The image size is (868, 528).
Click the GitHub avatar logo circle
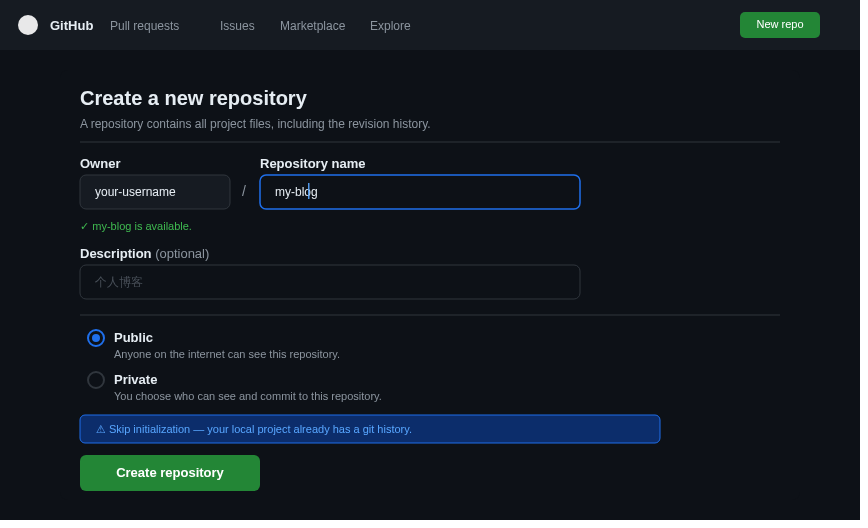click(28, 25)
